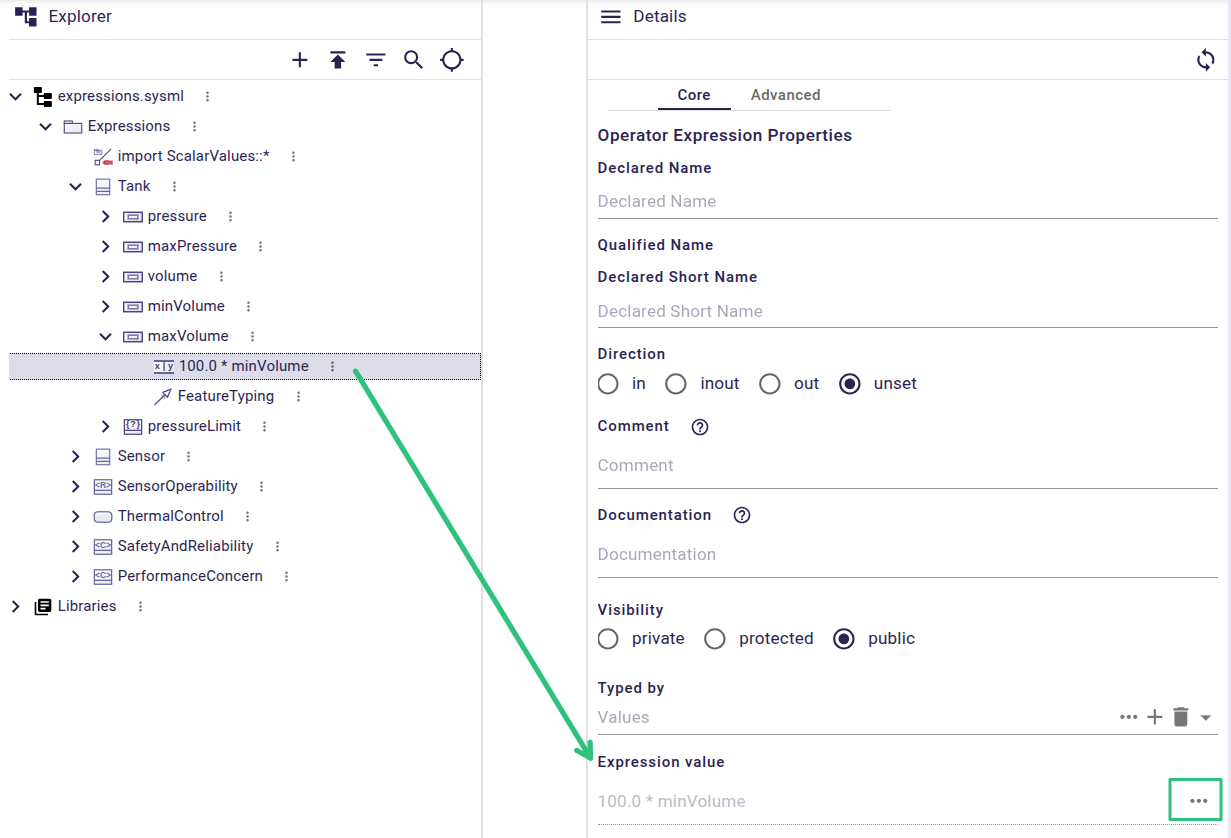1231x838 pixels.
Task: Select the 'public' visibility radio button
Action: (844, 639)
